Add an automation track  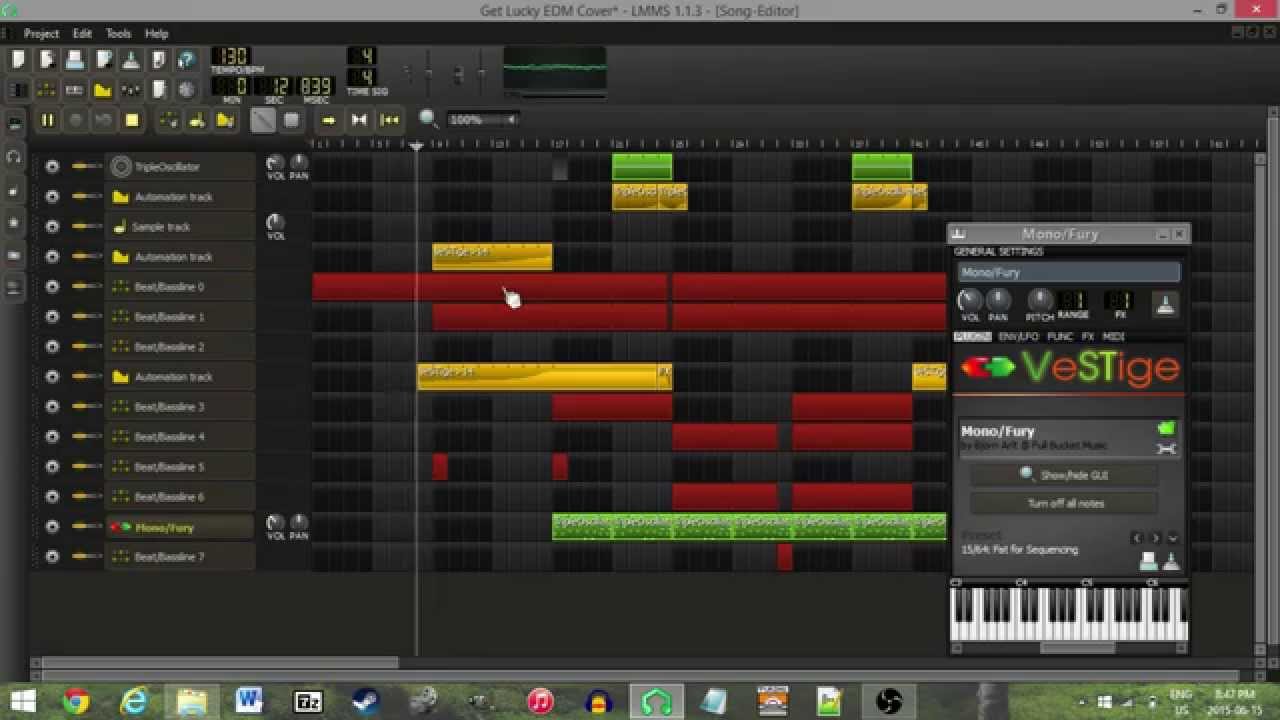(x=225, y=120)
